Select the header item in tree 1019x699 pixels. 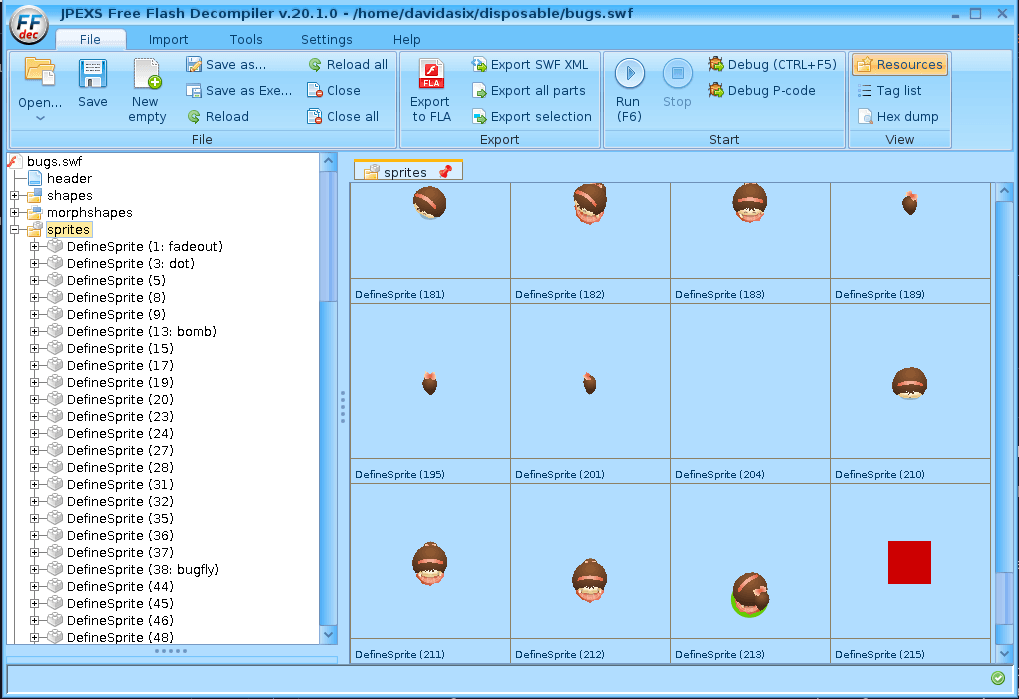coord(69,179)
